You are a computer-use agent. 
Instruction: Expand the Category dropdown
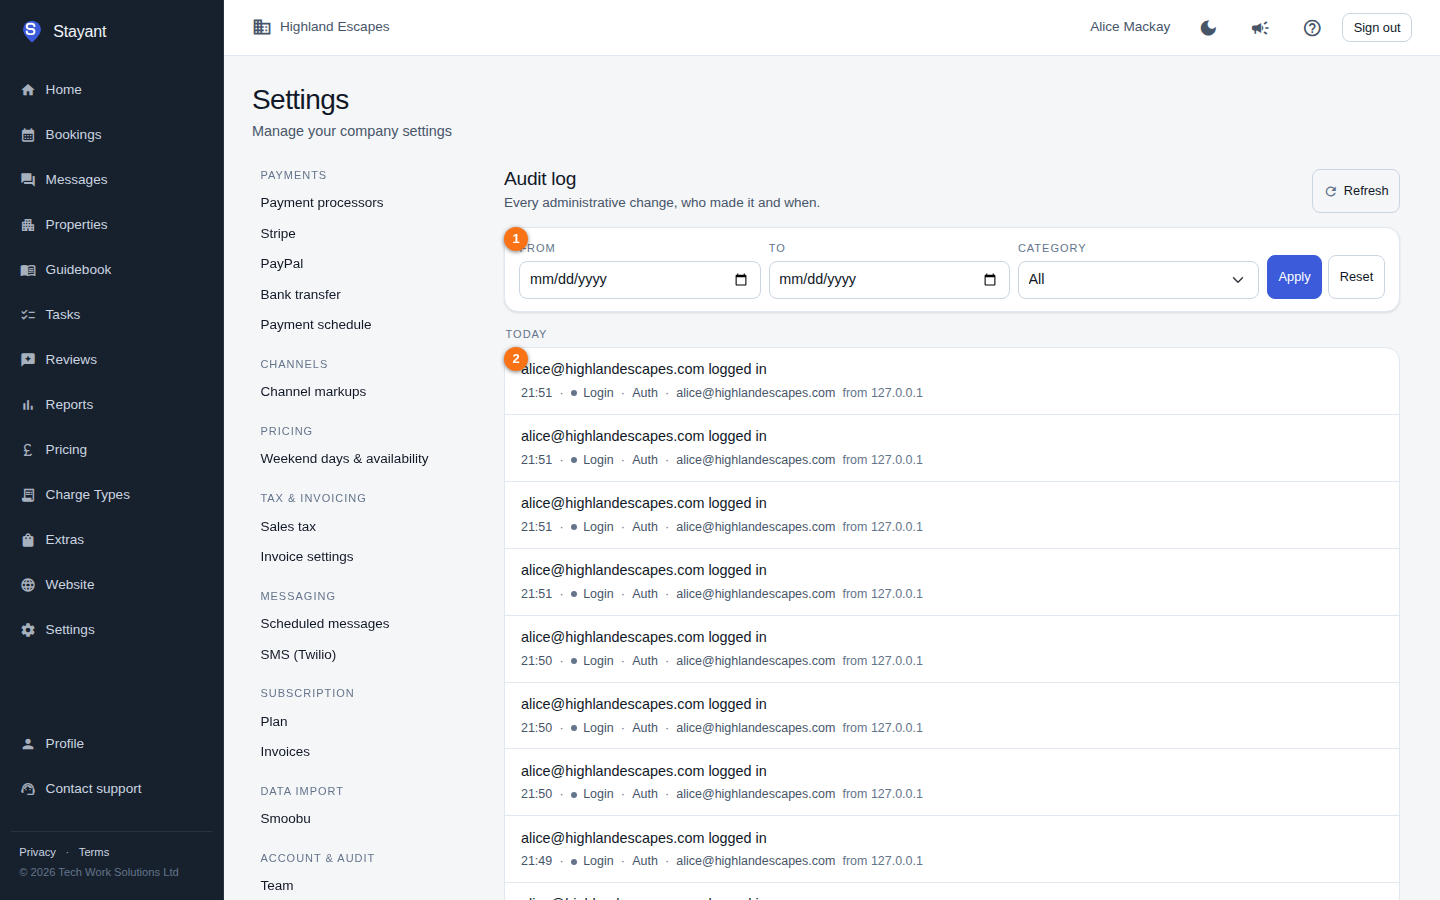click(x=1138, y=280)
